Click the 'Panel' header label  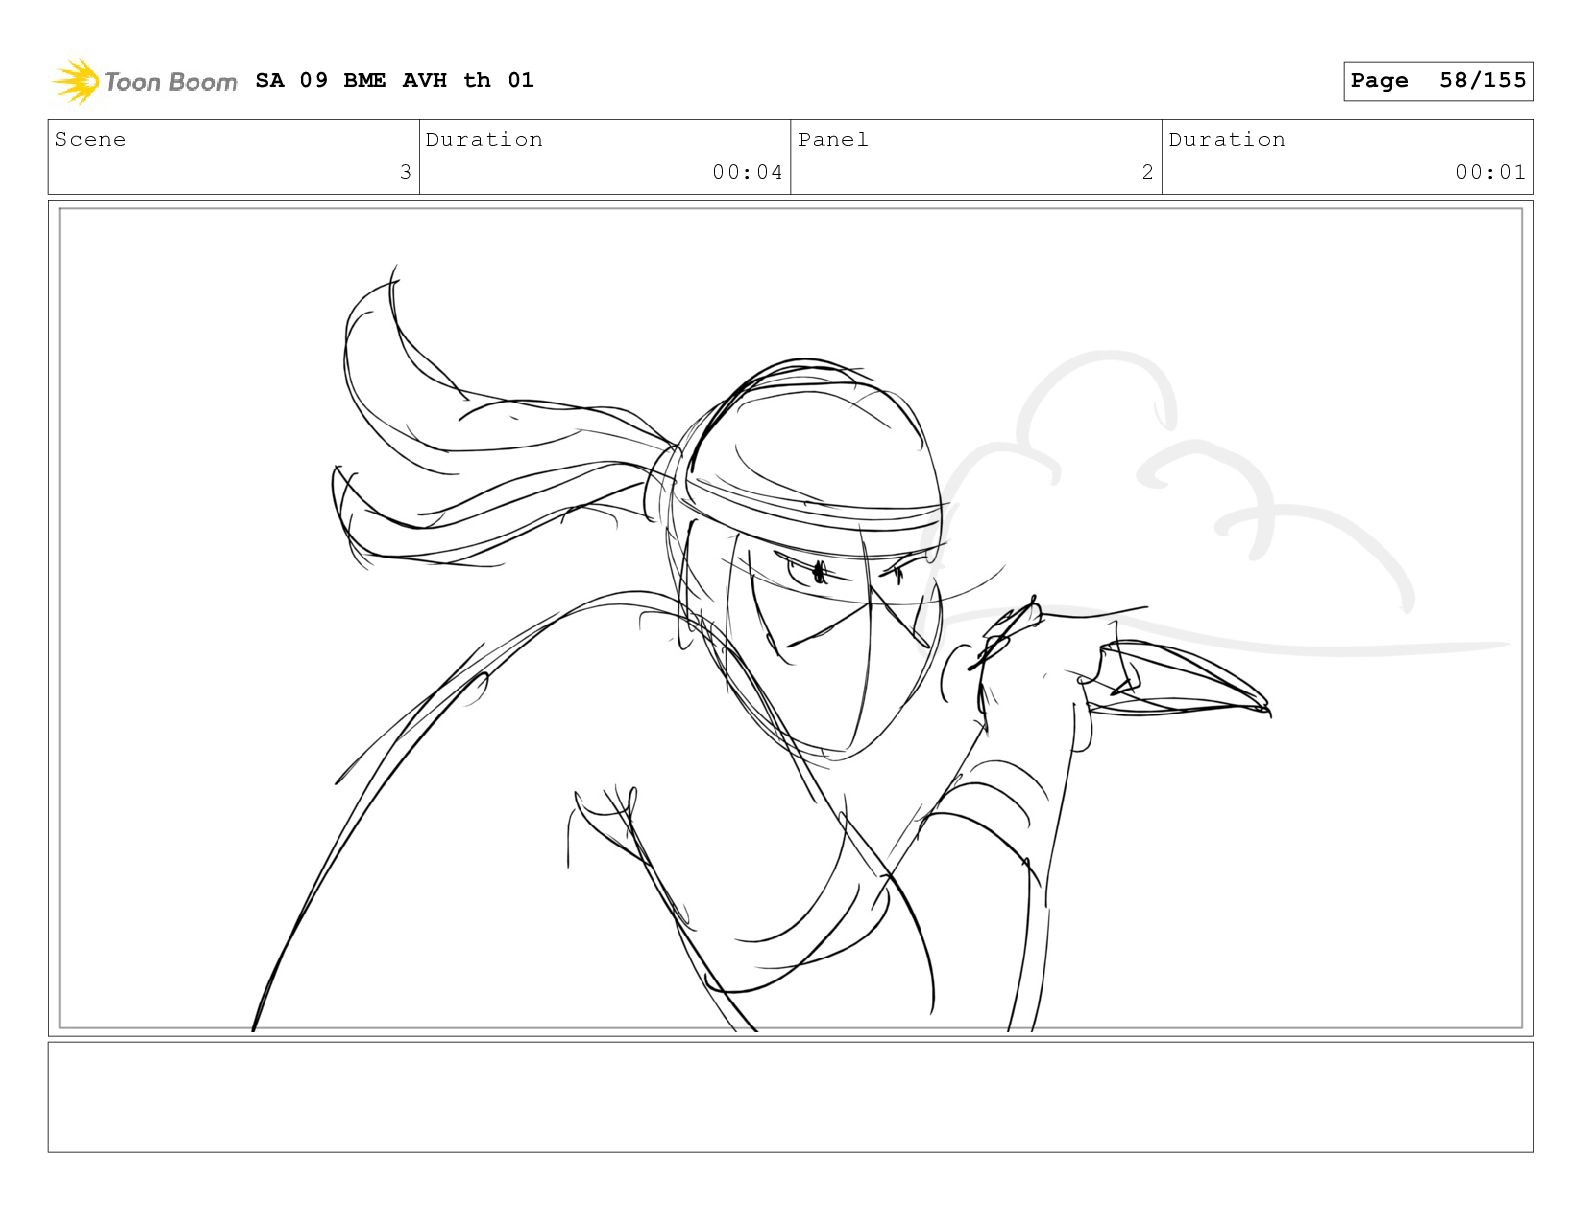[x=833, y=140]
